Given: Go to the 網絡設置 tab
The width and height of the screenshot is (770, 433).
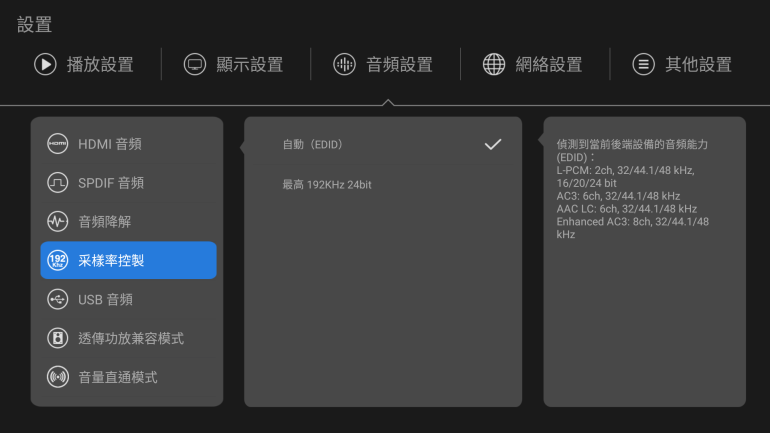Looking at the screenshot, I should (x=533, y=64).
